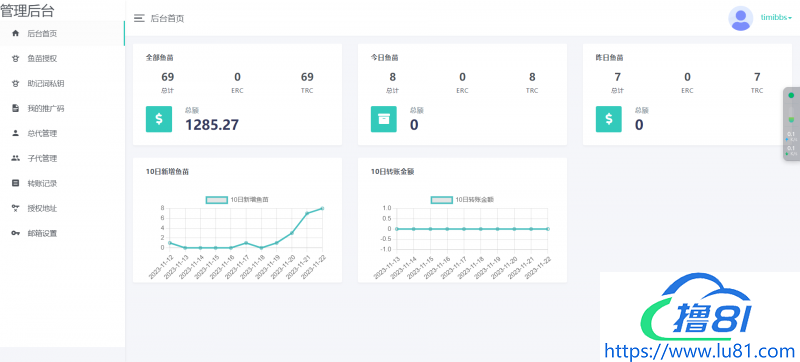Toggle the hamburger menu in the header
This screenshot has height=362, width=800.
[x=139, y=18]
